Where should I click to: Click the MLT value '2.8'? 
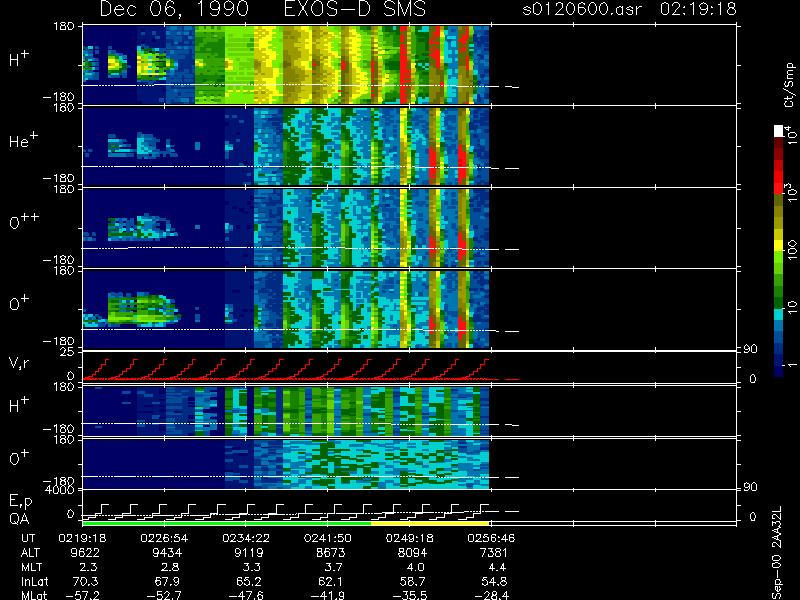pos(170,567)
